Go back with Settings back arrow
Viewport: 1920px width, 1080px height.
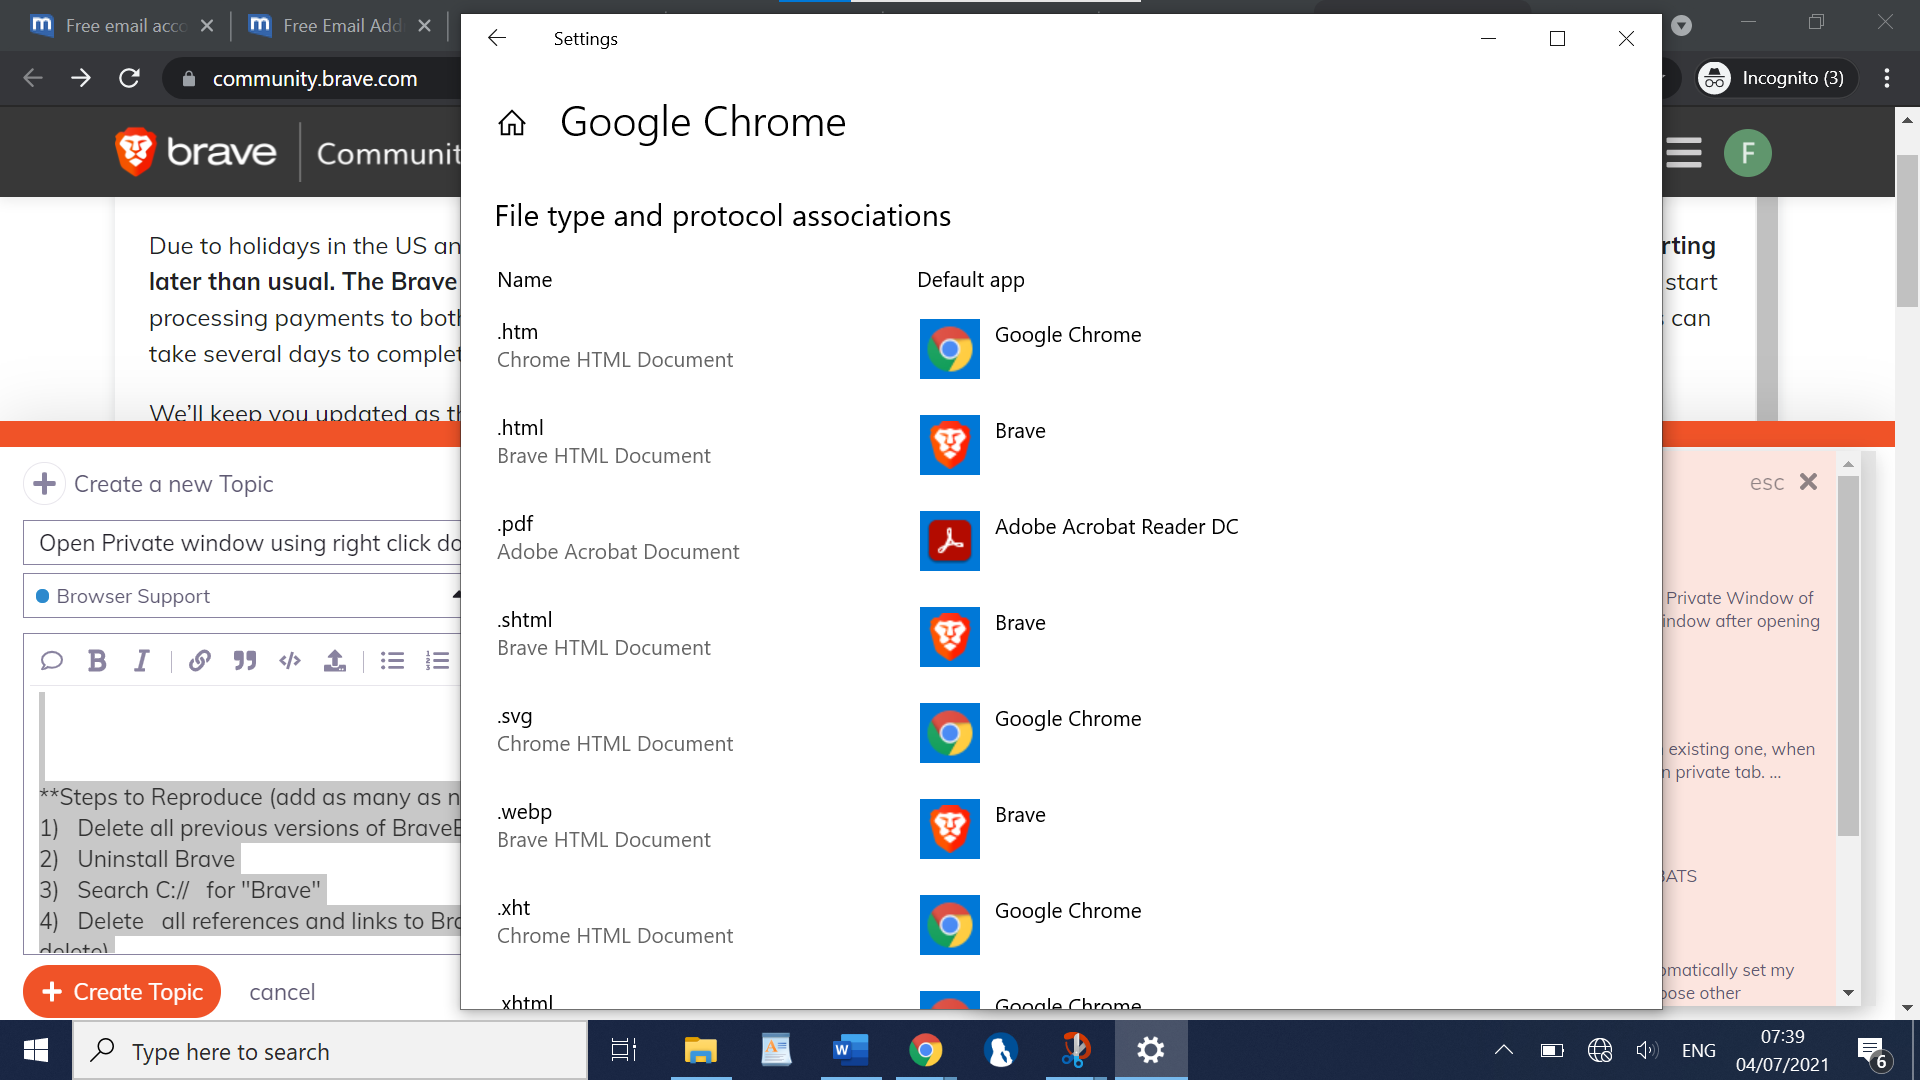[x=497, y=38]
